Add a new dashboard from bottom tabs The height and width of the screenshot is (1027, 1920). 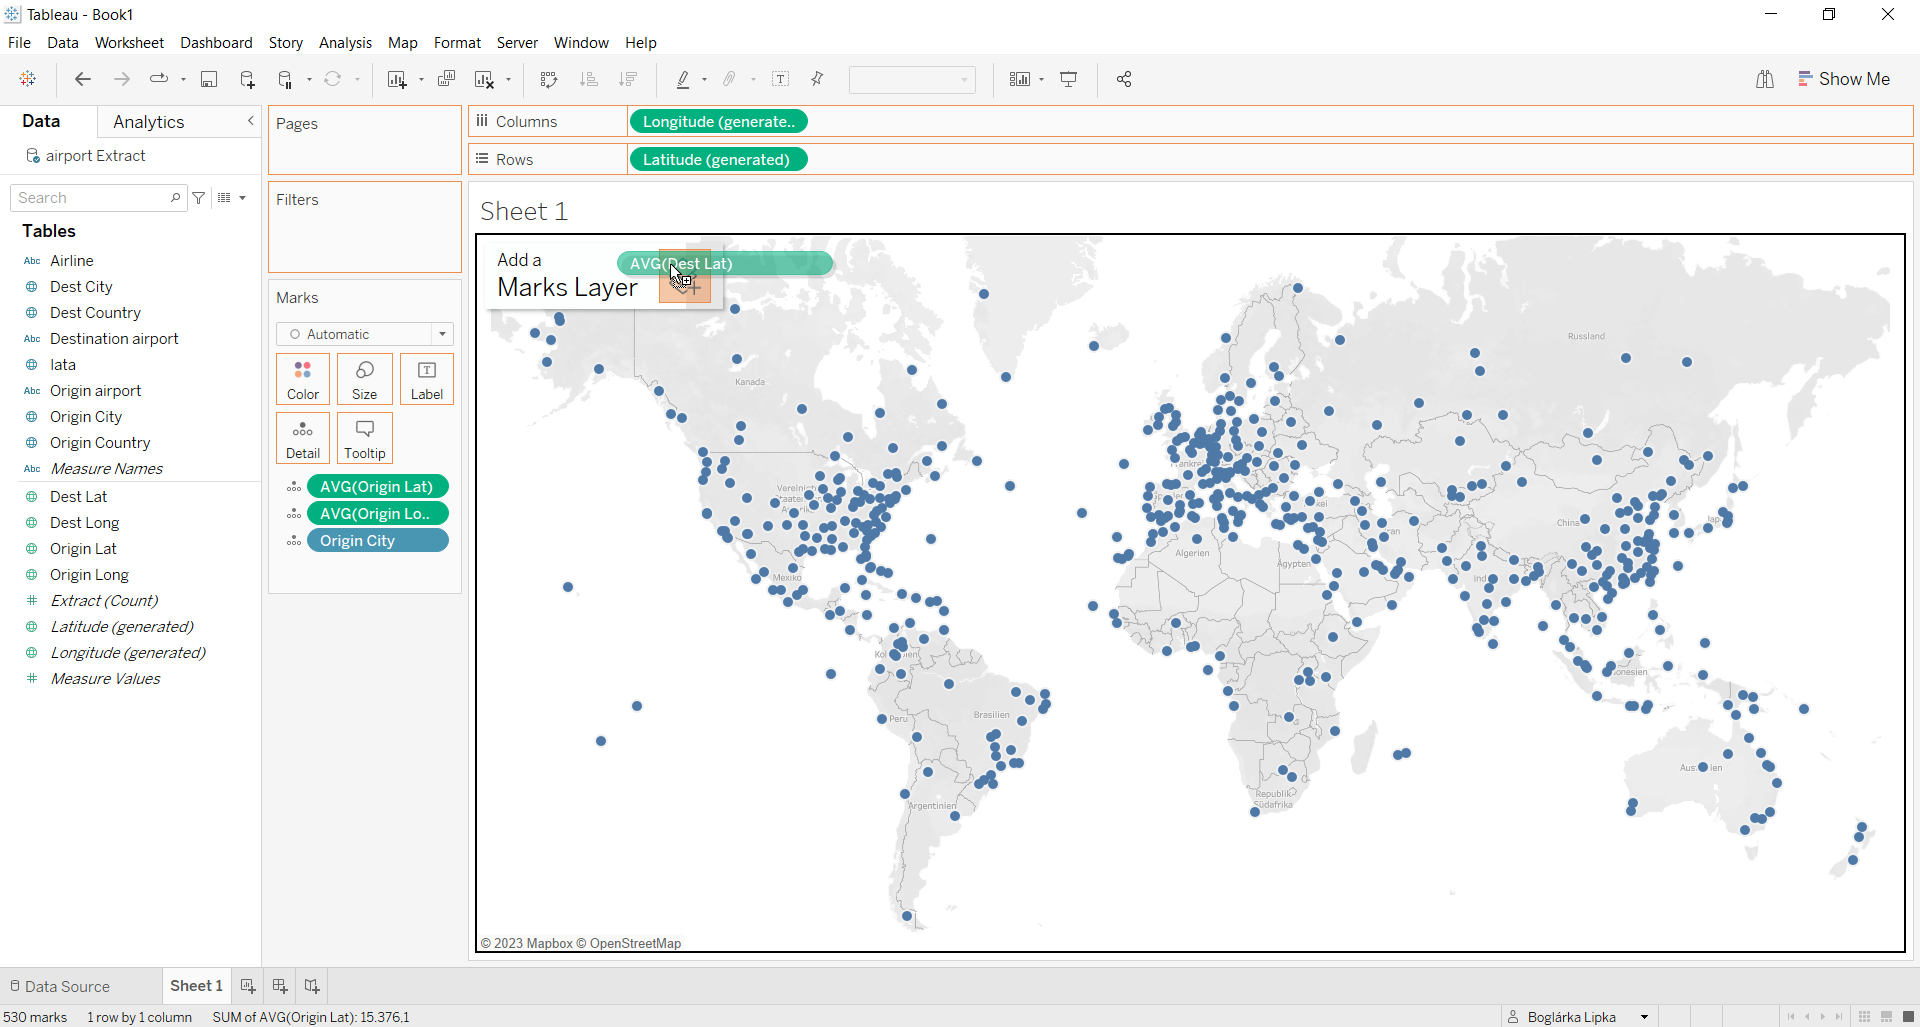click(280, 986)
